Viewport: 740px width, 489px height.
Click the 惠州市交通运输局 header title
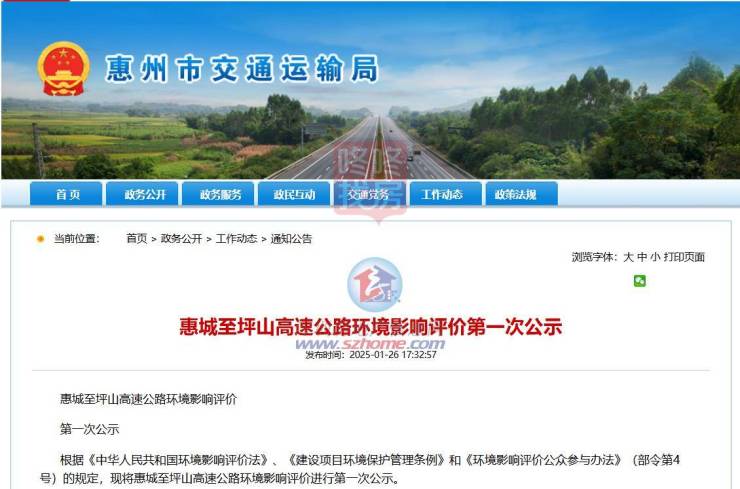(x=242, y=69)
